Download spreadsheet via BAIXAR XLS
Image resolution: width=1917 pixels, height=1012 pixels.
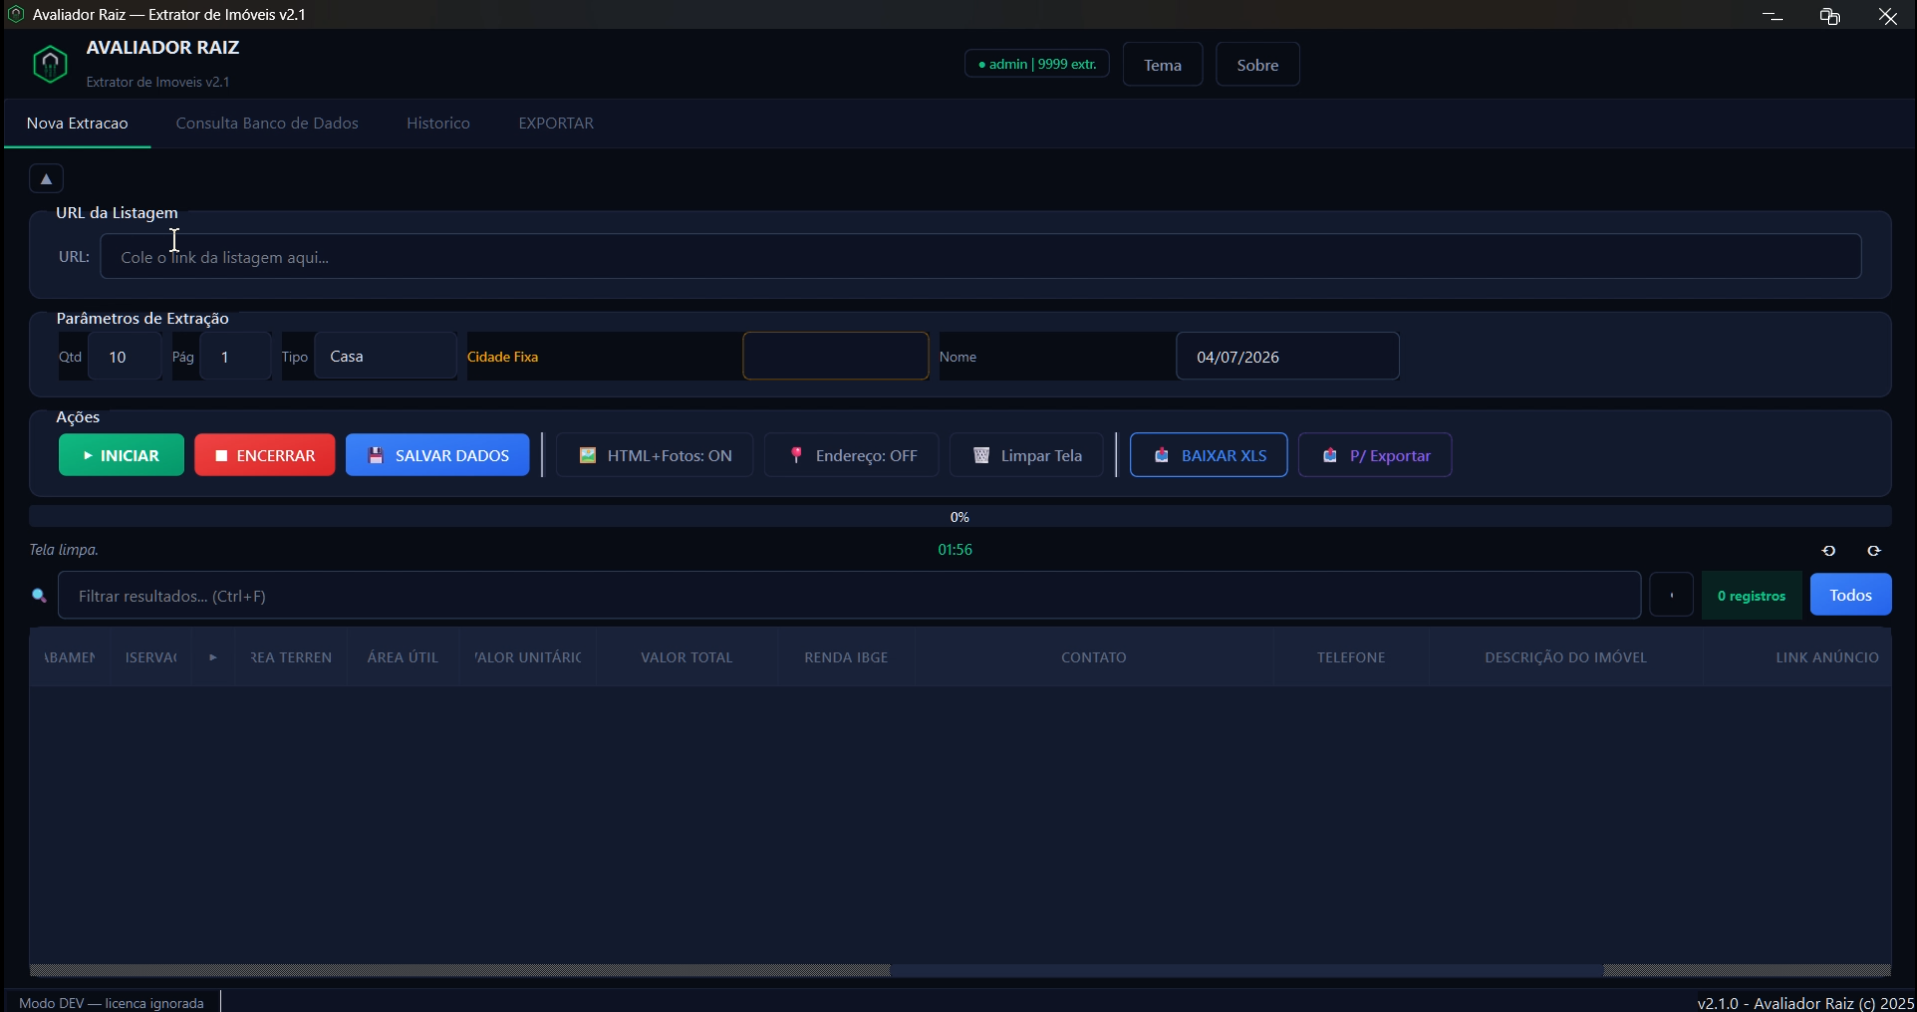(x=1209, y=455)
